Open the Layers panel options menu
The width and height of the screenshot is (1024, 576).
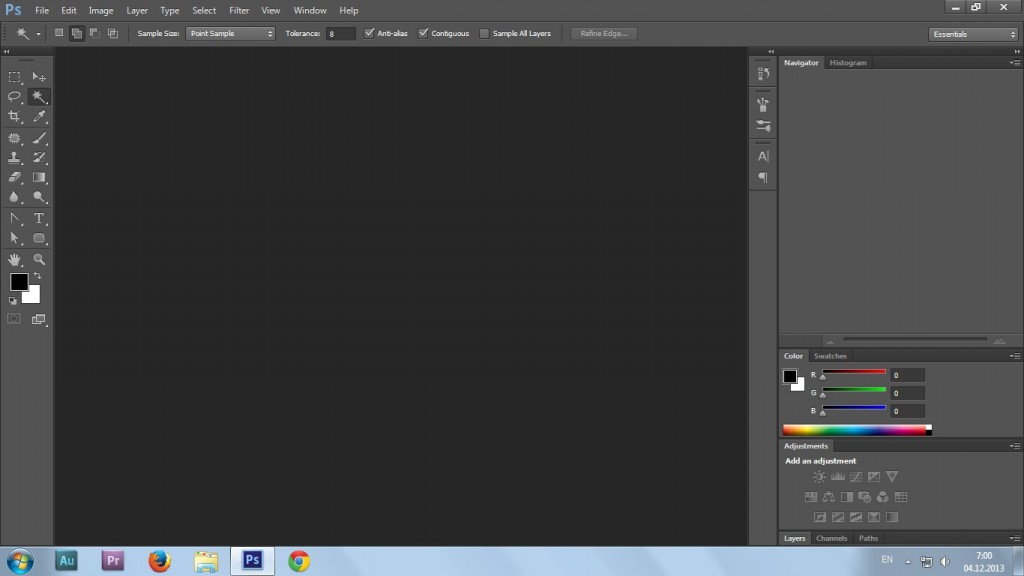tap(1015, 538)
